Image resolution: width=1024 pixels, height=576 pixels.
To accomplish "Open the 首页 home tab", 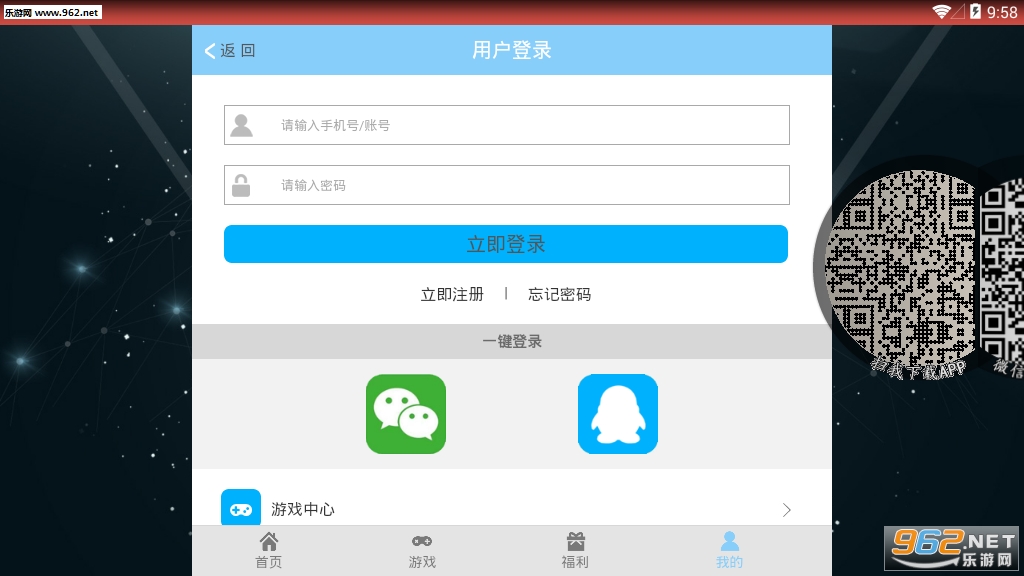I will point(269,551).
